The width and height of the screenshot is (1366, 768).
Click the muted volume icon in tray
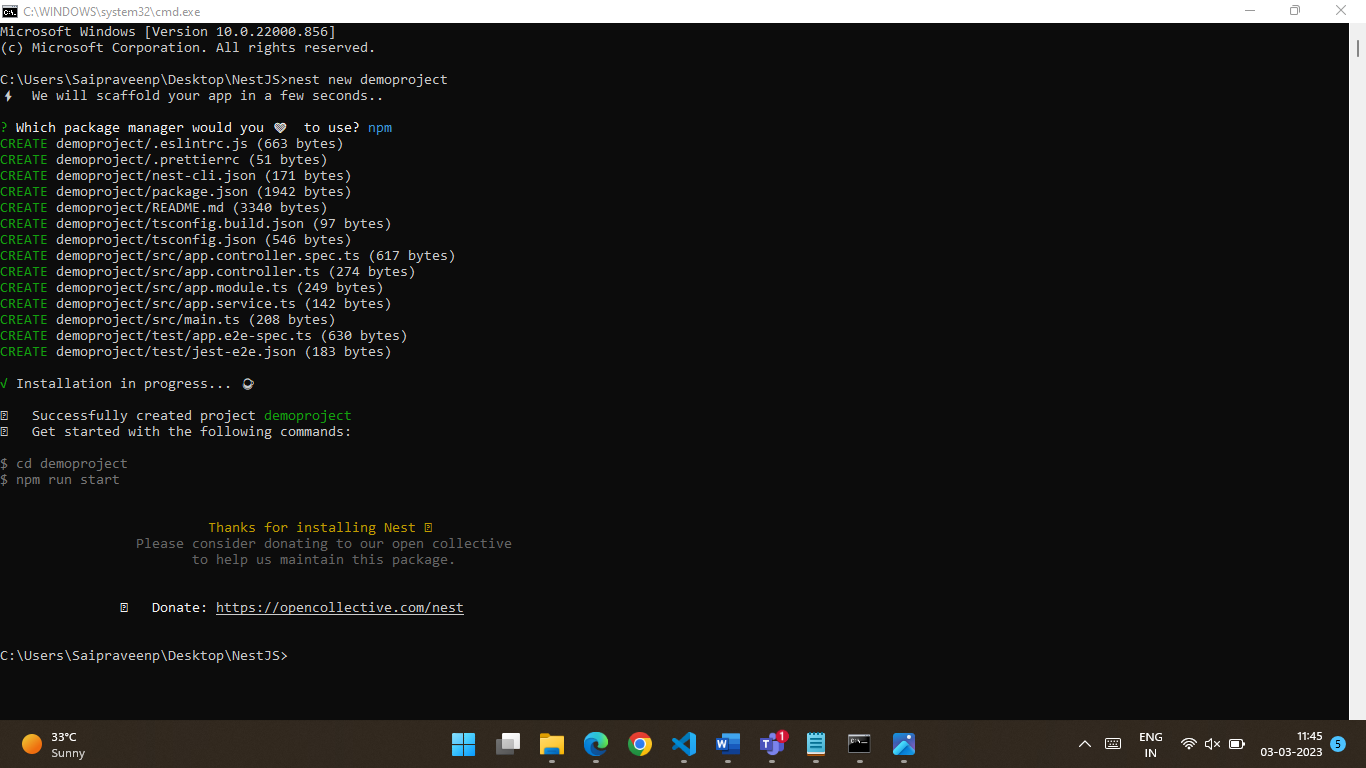(1212, 744)
